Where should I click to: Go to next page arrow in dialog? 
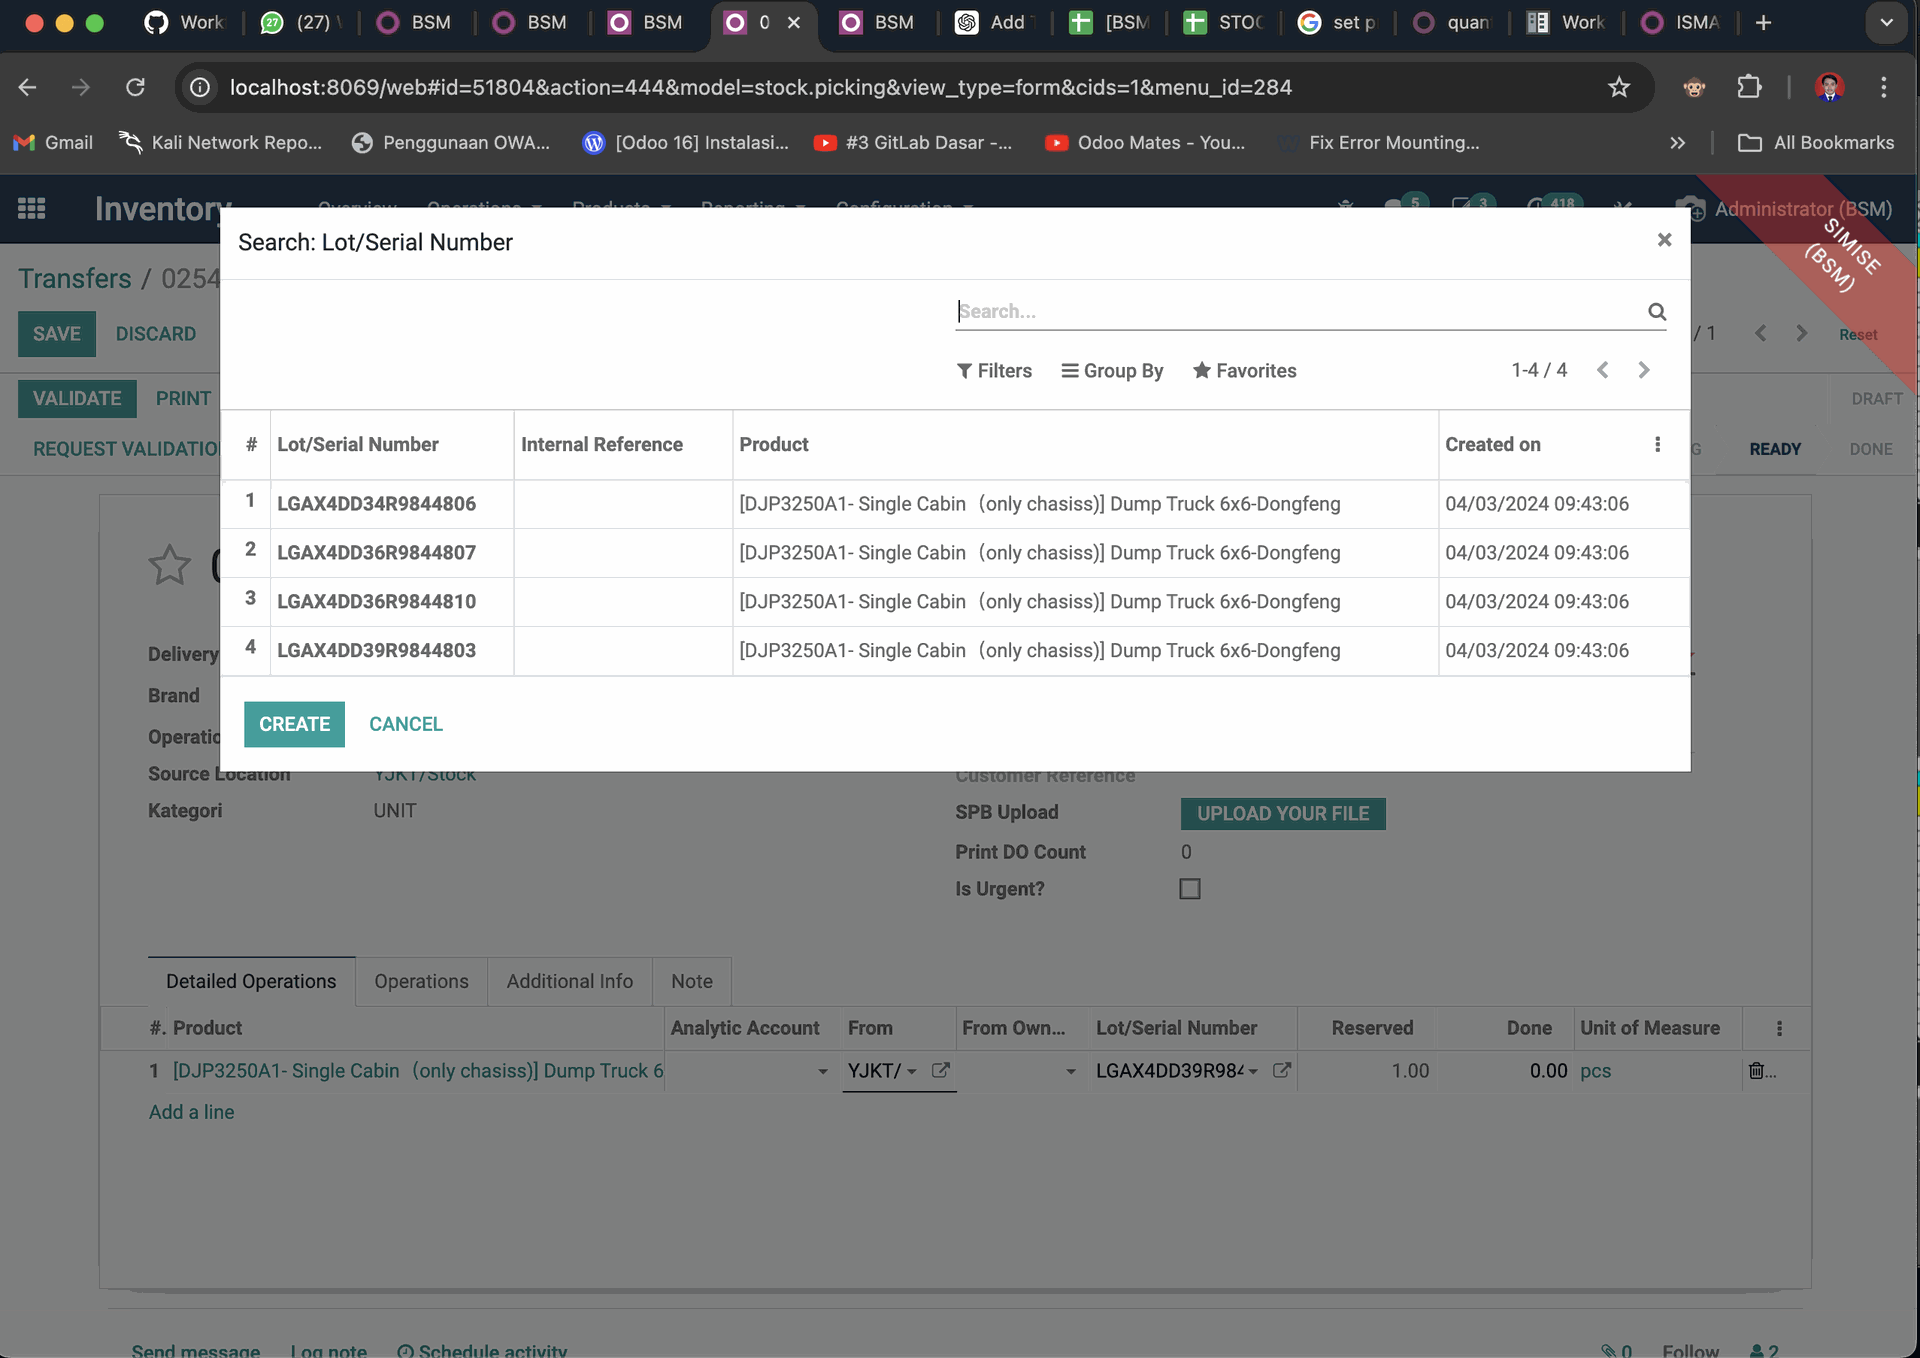(1643, 370)
